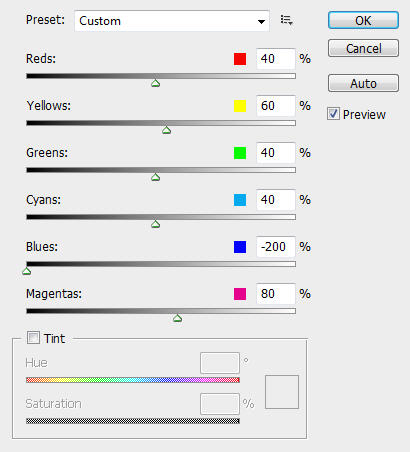410x452 pixels.
Task: Enable the Tint checkbox
Action: (x=33, y=338)
